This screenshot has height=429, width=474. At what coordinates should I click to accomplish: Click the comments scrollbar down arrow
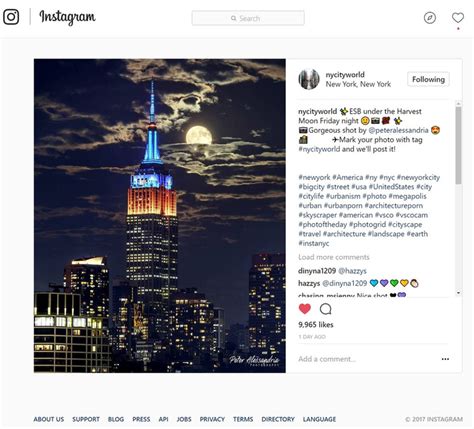pyautogui.click(x=458, y=293)
